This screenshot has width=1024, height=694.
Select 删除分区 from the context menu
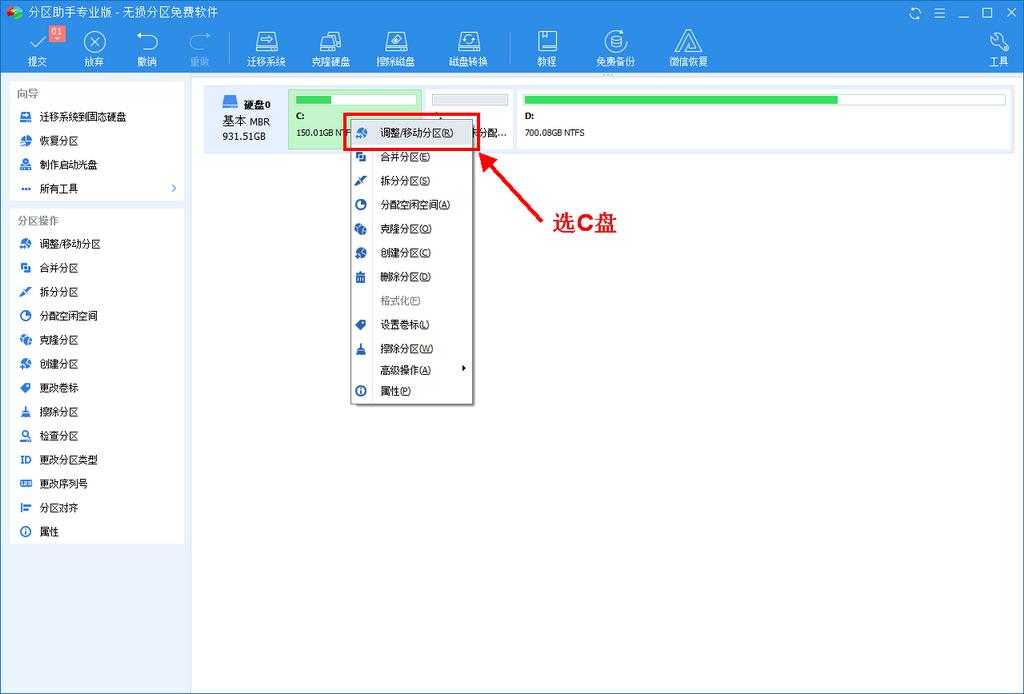pos(405,277)
